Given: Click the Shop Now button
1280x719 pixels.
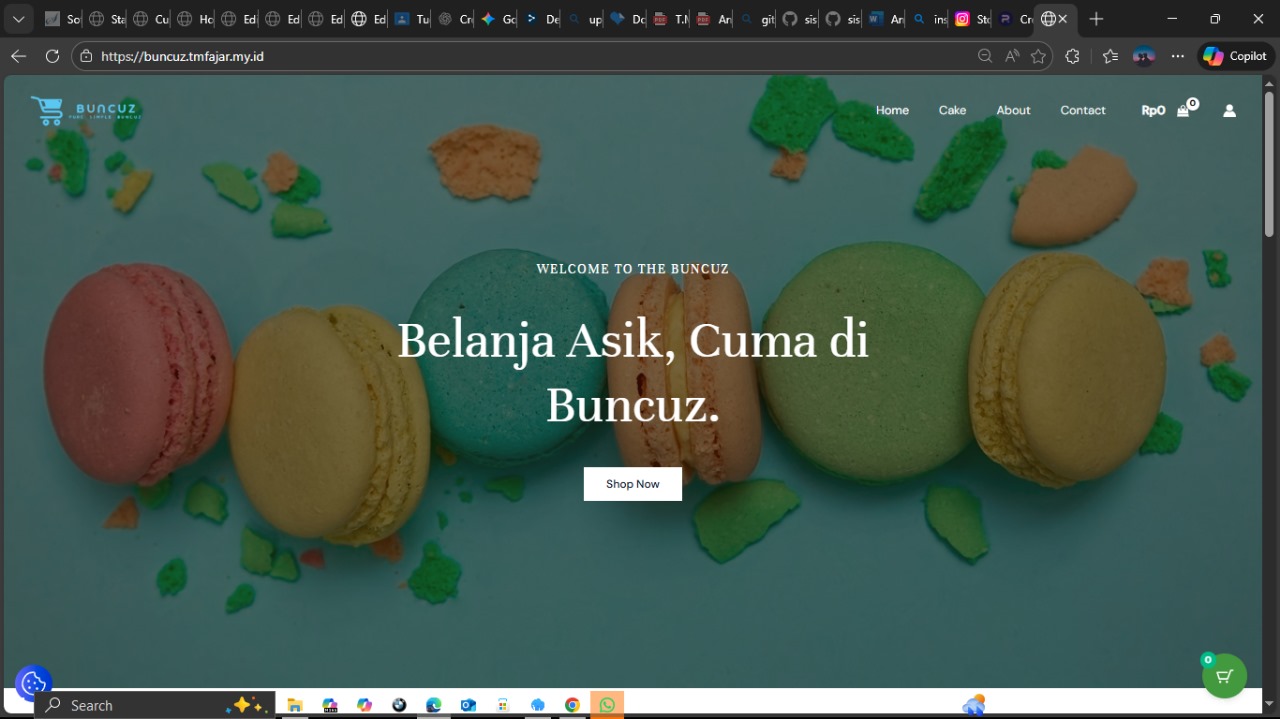Looking at the screenshot, I should pyautogui.click(x=632, y=484).
